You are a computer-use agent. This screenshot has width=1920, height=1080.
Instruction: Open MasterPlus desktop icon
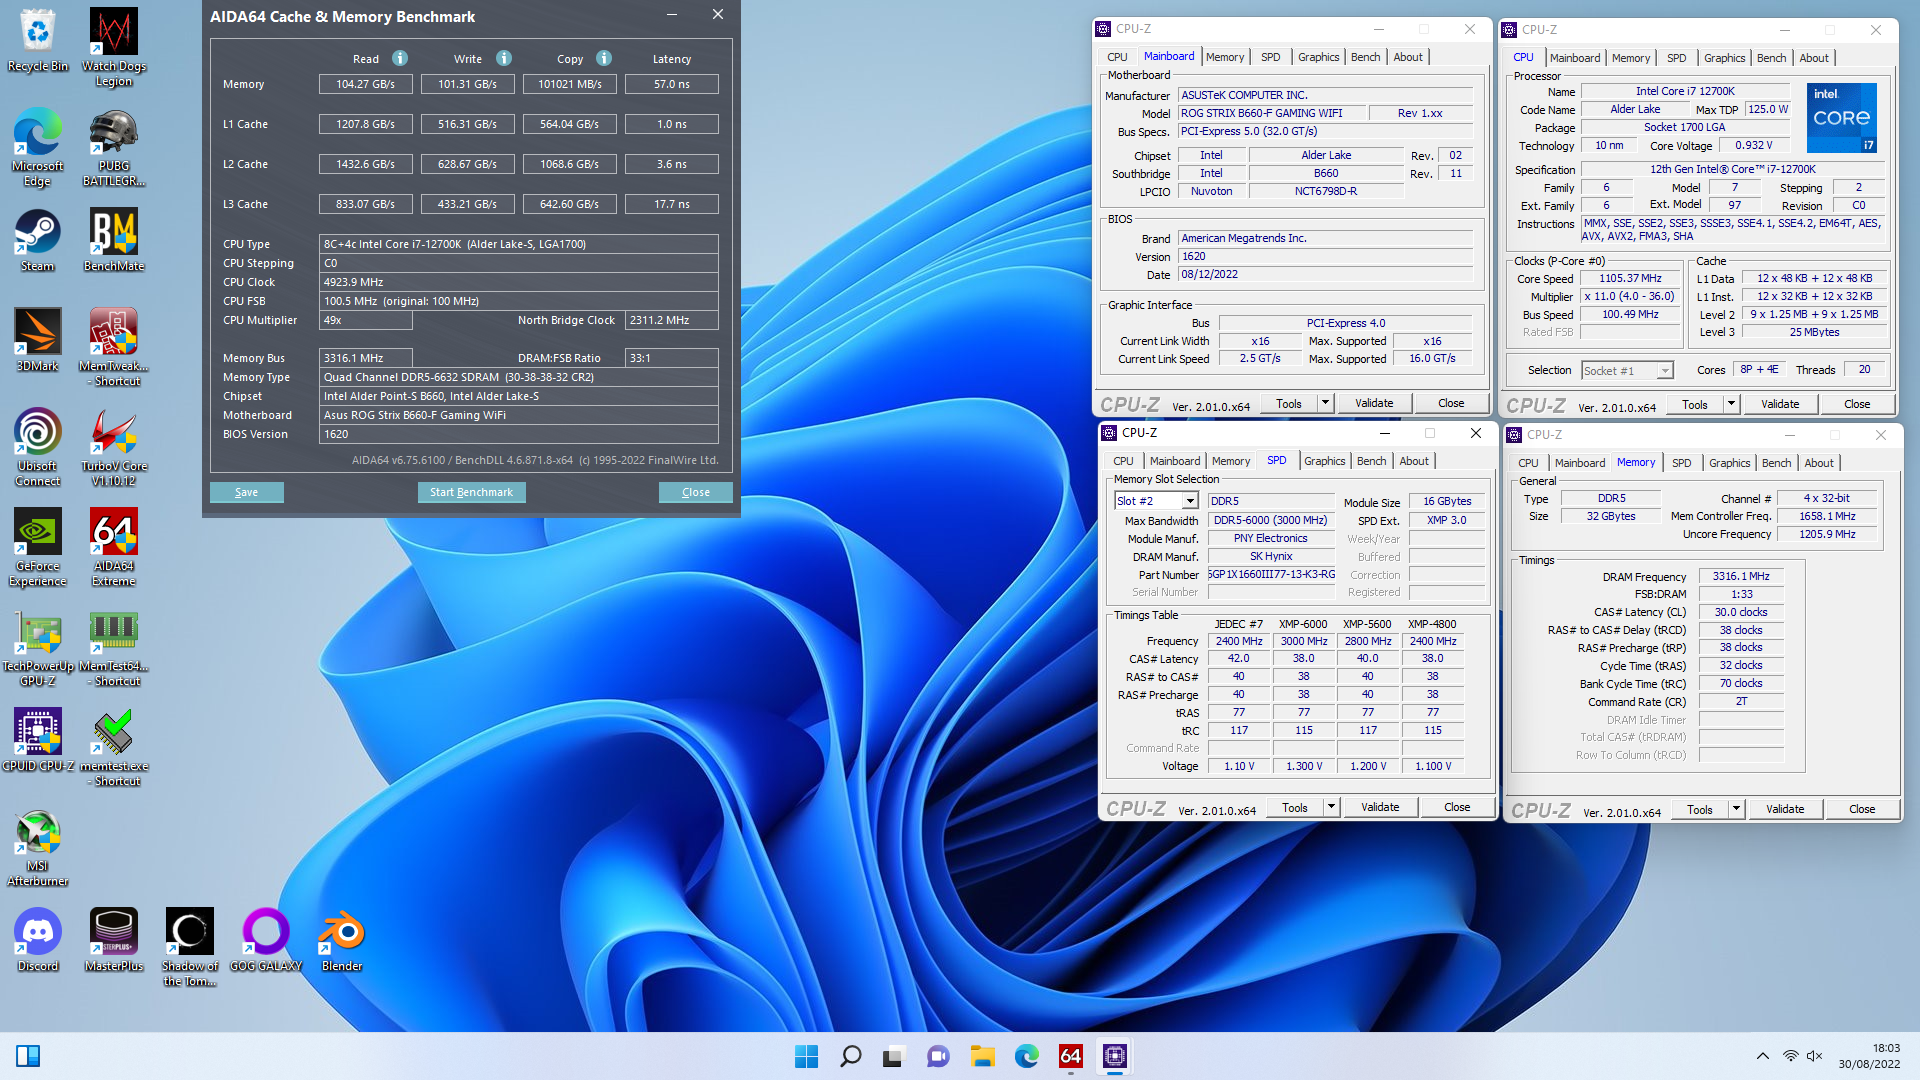pos(114,940)
